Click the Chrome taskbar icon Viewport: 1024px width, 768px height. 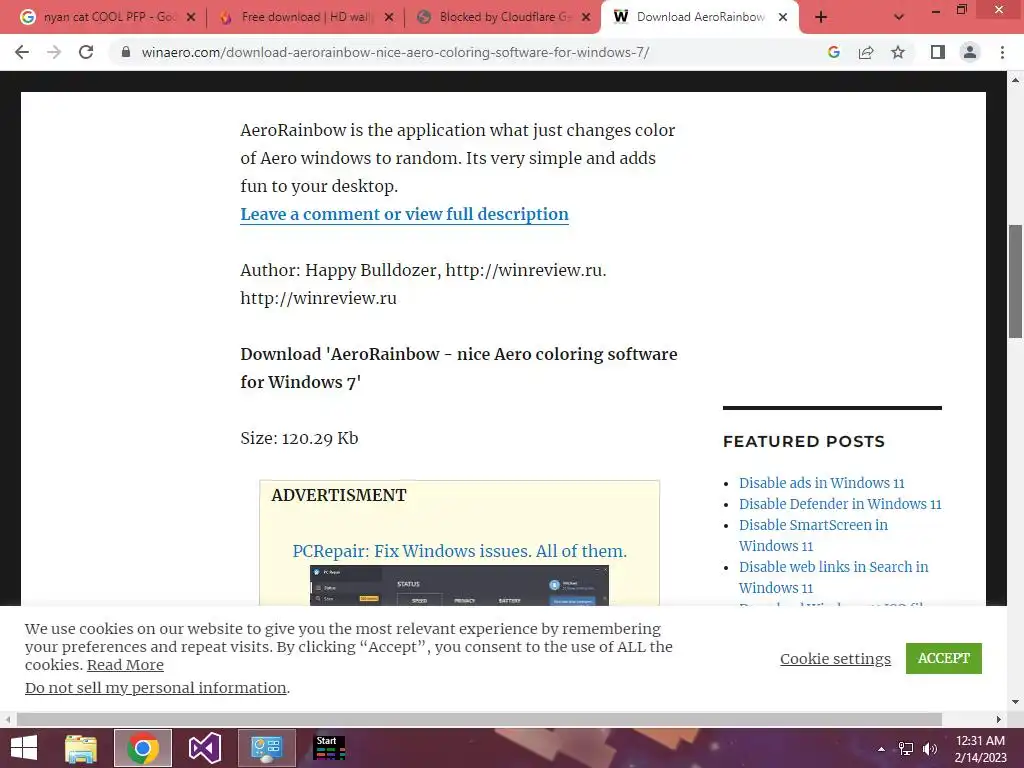click(143, 748)
